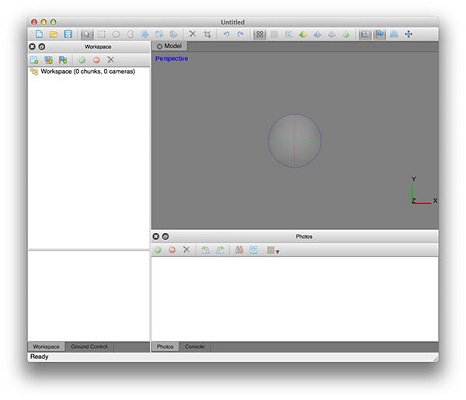Save project using the floppy disk icon
The height and width of the screenshot is (400, 466).
tap(68, 34)
